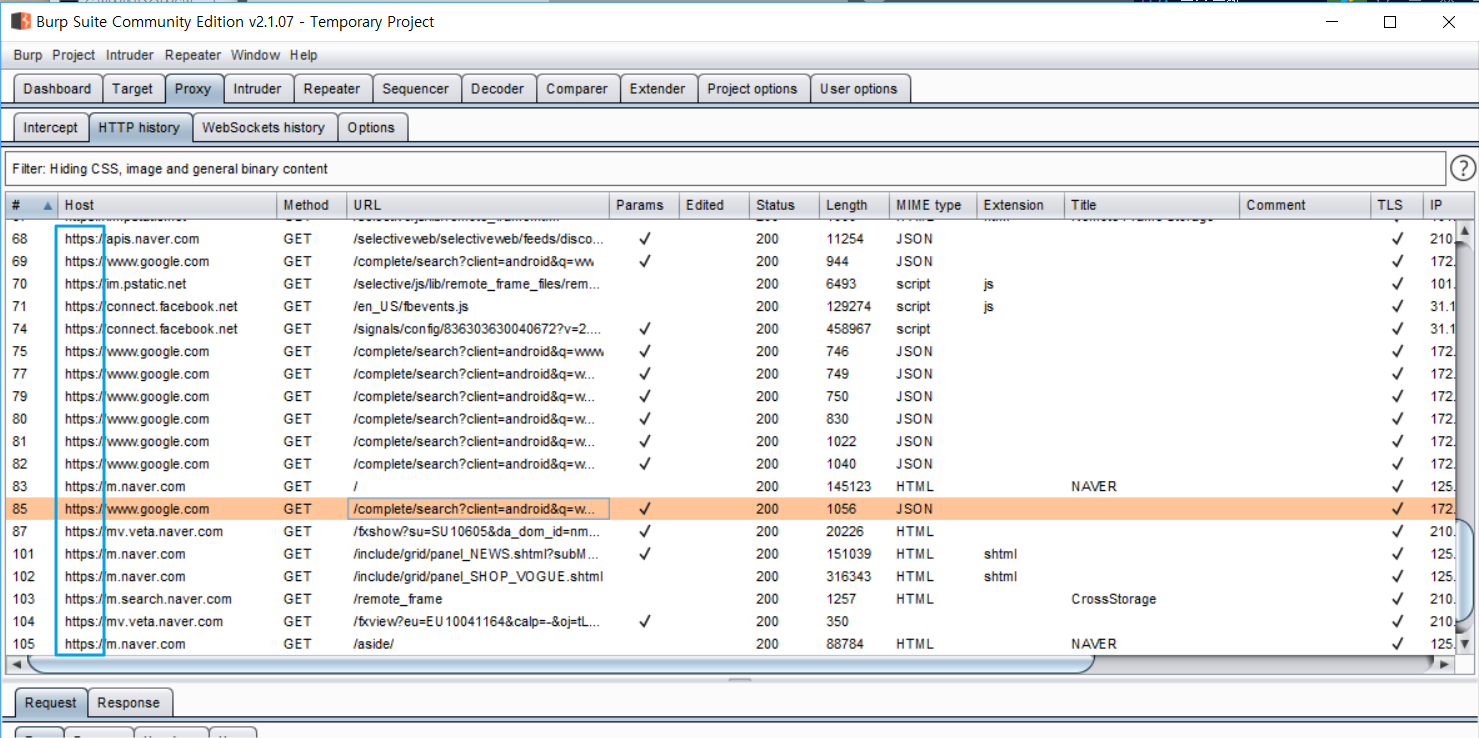The width and height of the screenshot is (1479, 738).
Task: Click the vertical scrollbar up arrow
Action: coord(1465,232)
